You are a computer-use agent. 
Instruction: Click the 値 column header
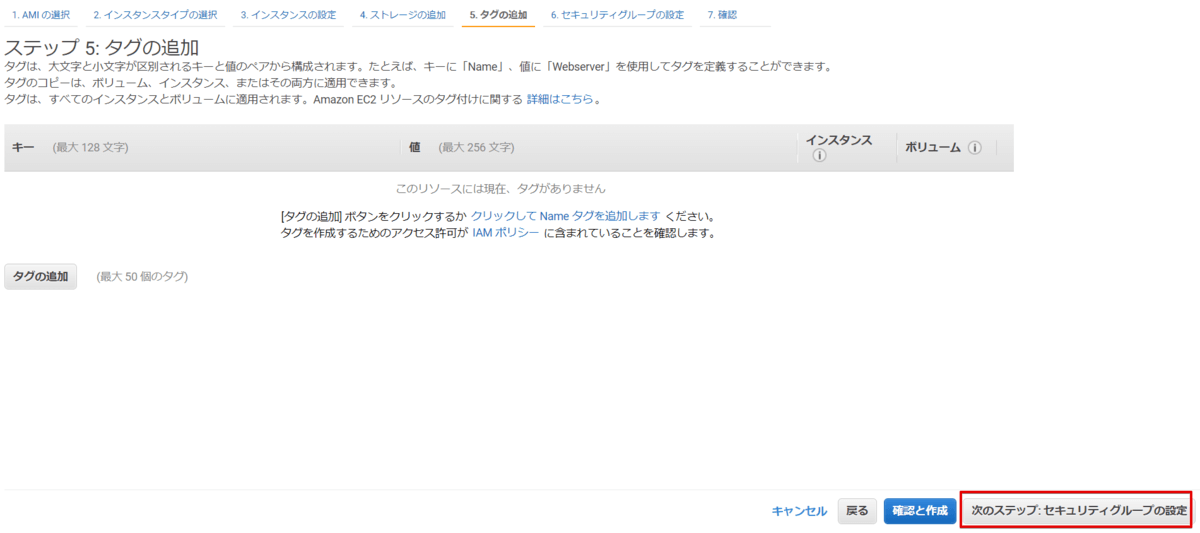[414, 148]
